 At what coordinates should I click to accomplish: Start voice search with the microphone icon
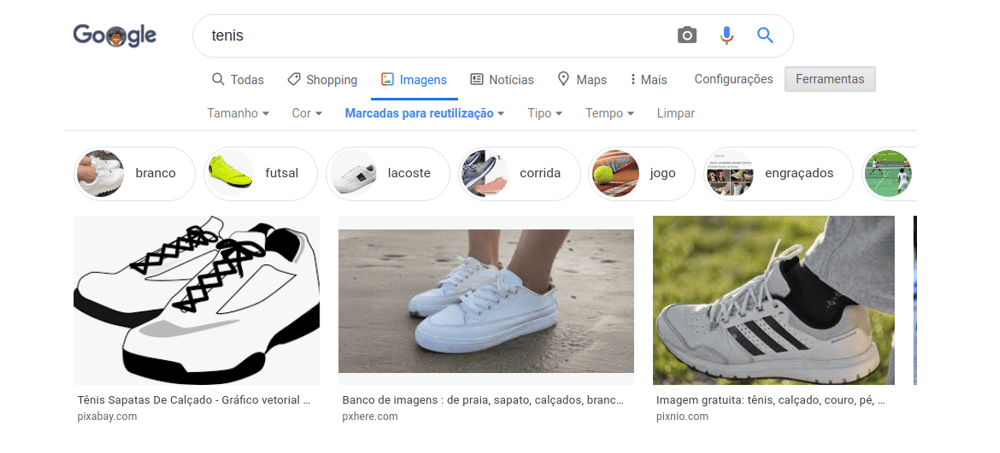point(726,35)
